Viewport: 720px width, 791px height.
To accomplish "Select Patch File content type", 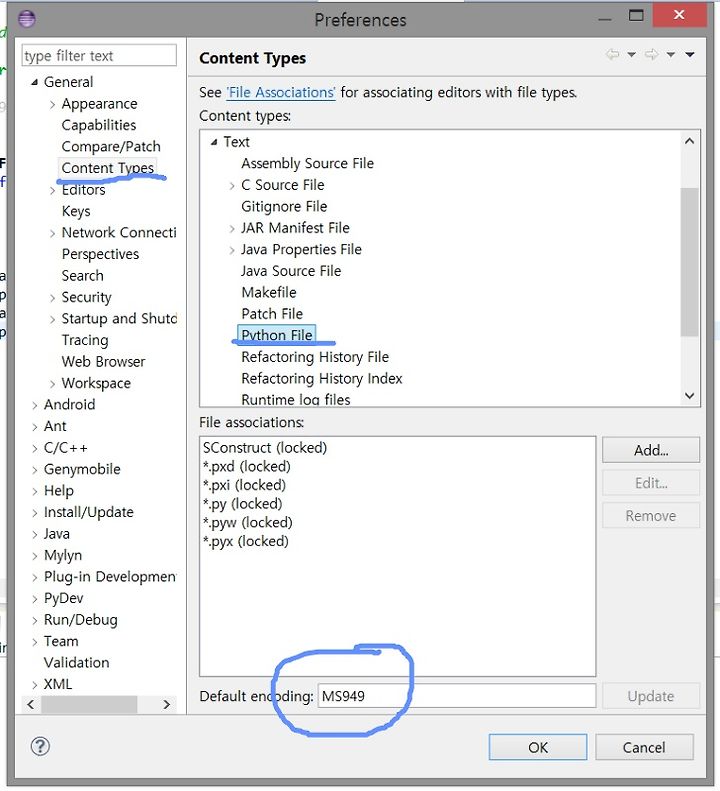I will pos(272,314).
